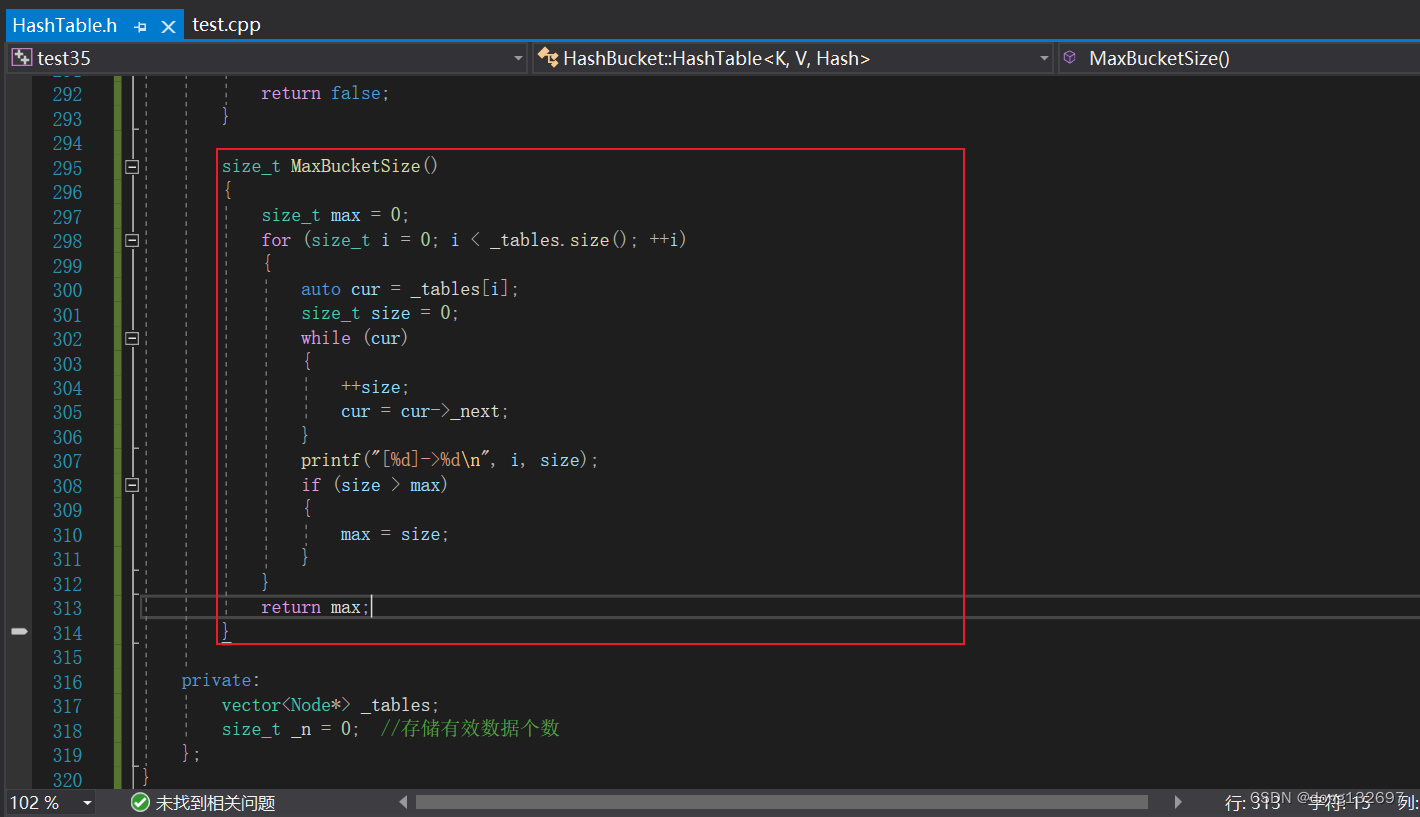
Task: Open the test35 project scope dropdown
Action: (x=518, y=58)
